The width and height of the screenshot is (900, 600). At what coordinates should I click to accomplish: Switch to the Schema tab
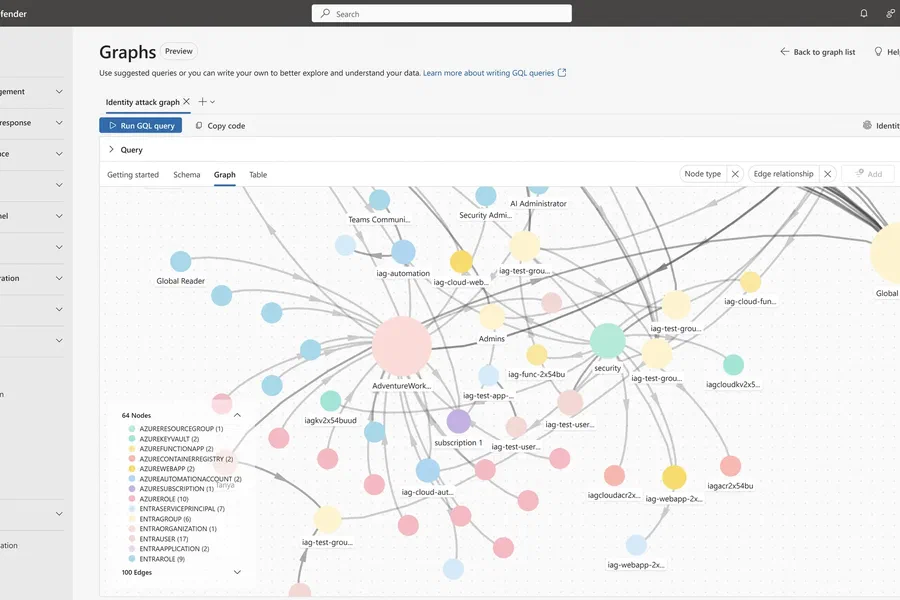tap(187, 175)
